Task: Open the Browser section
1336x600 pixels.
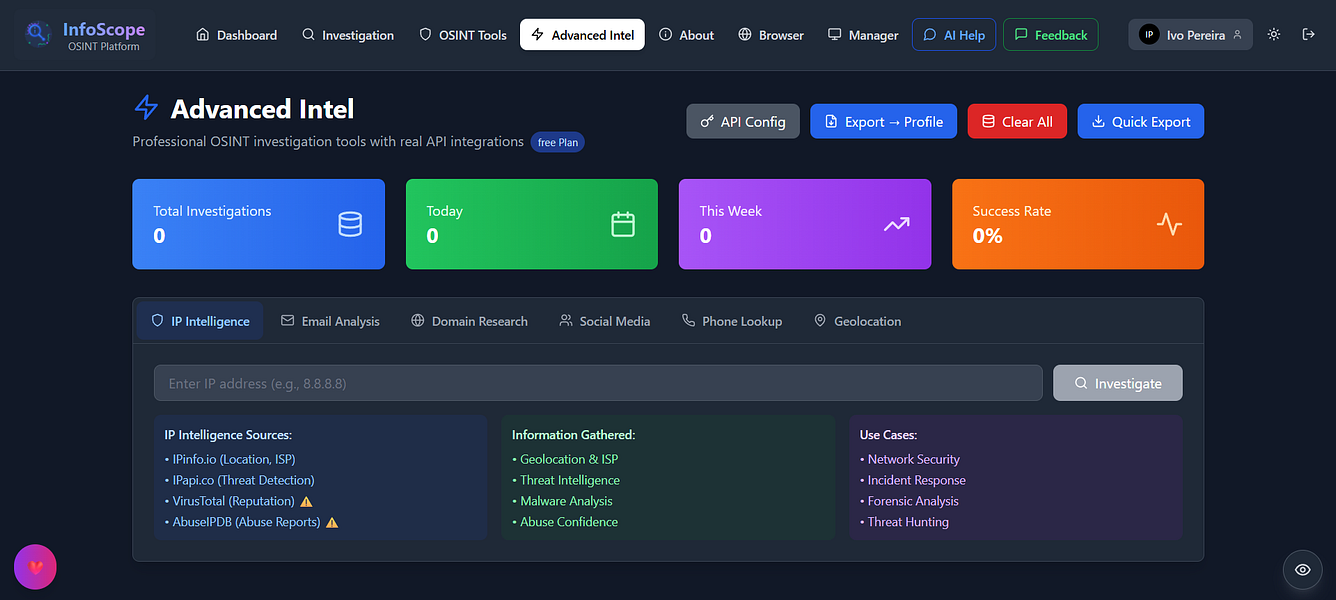Action: tap(770, 34)
